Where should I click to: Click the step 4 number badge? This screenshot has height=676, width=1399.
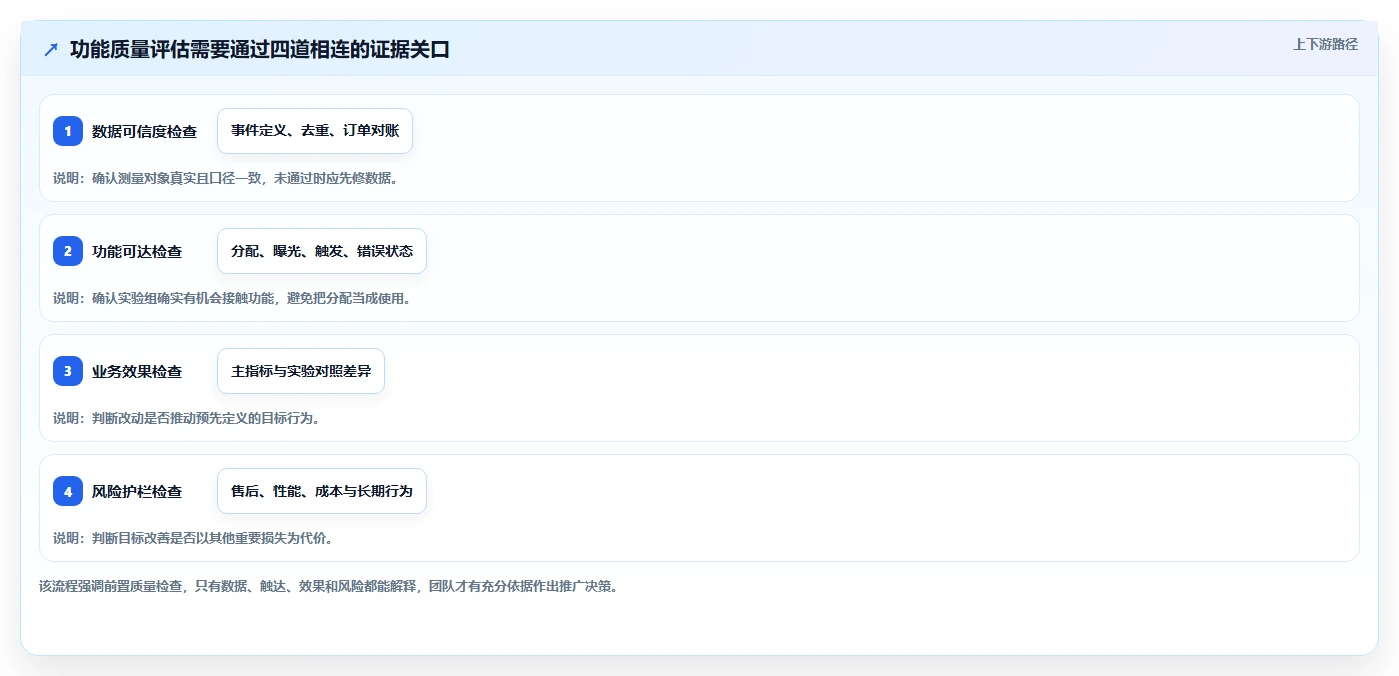click(68, 491)
